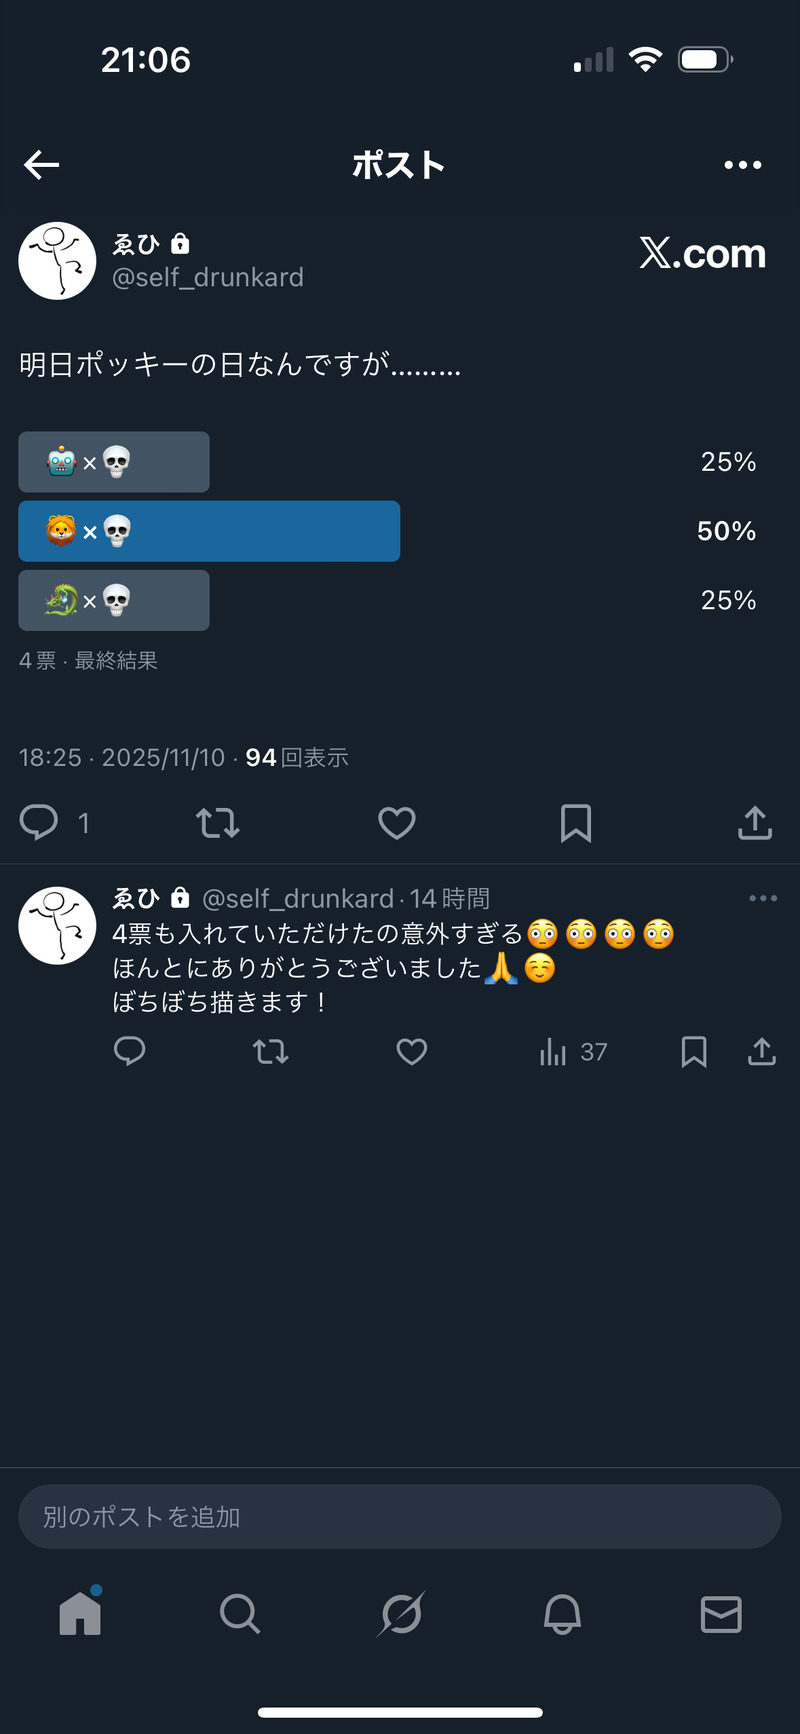800x1734 pixels.
Task: Like the main post
Action: 397,823
